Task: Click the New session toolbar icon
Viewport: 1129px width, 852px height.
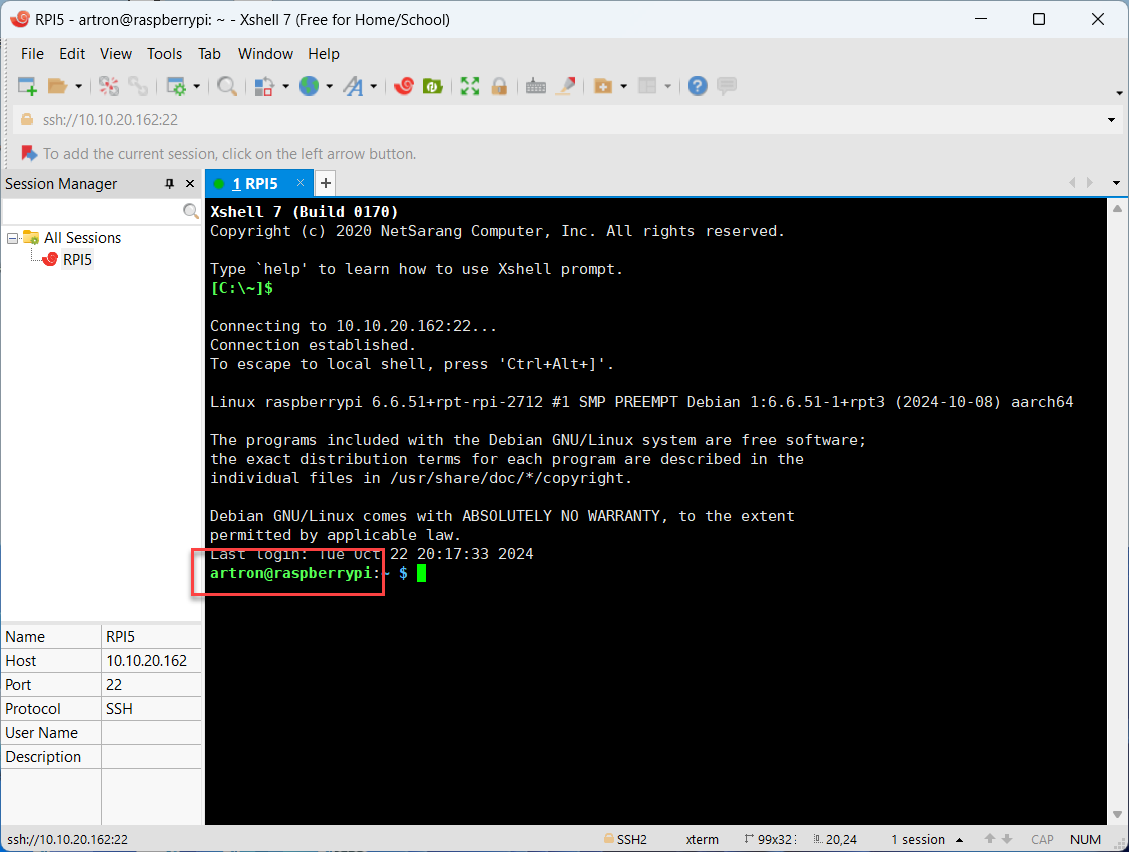Action: tap(27, 86)
